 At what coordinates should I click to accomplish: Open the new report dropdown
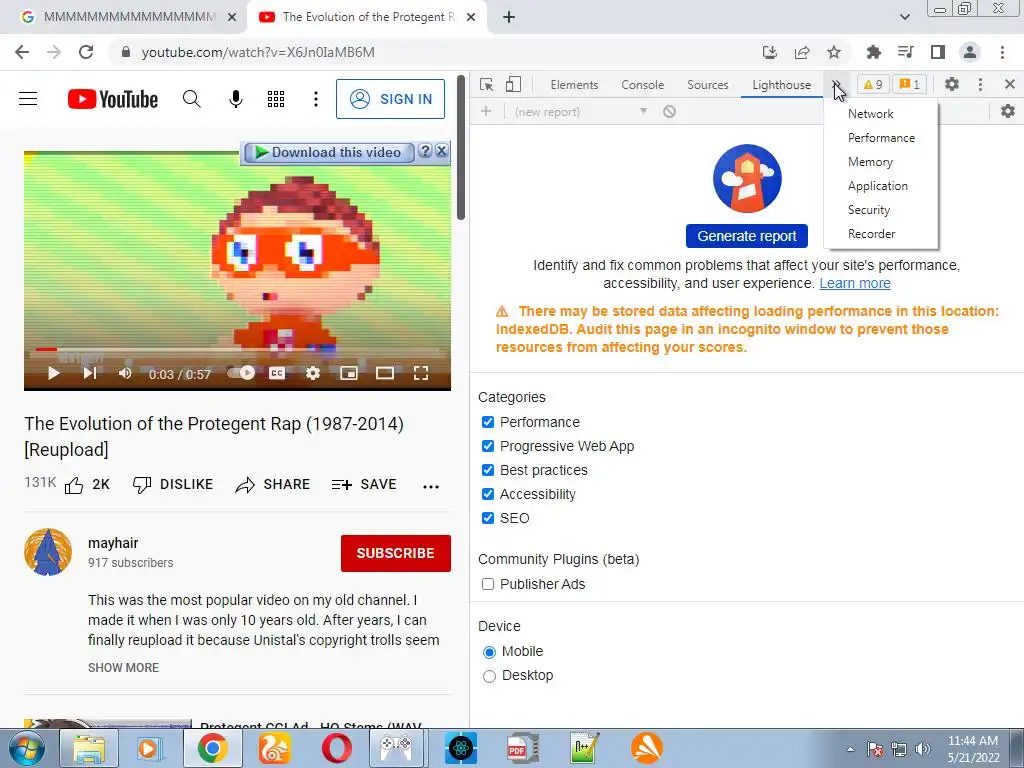[x=581, y=112]
